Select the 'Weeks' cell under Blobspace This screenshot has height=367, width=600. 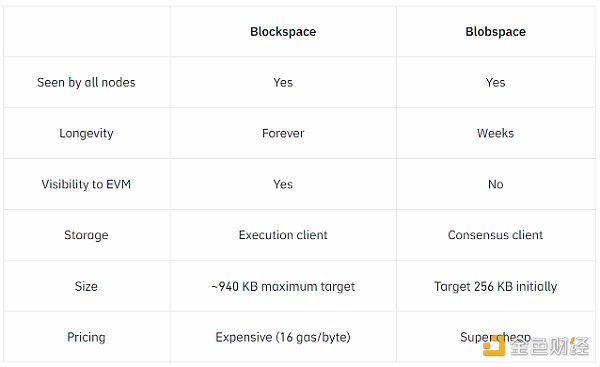tap(496, 133)
